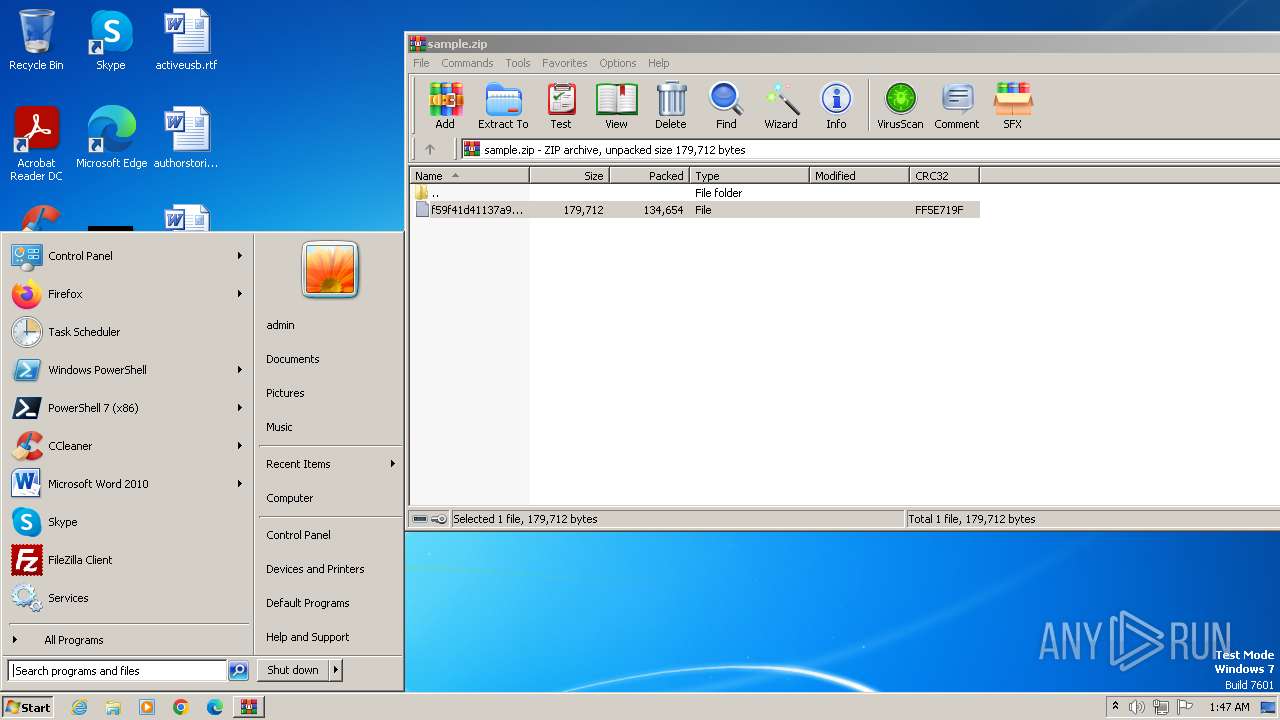Click Chrome taskbar icon

181,707
